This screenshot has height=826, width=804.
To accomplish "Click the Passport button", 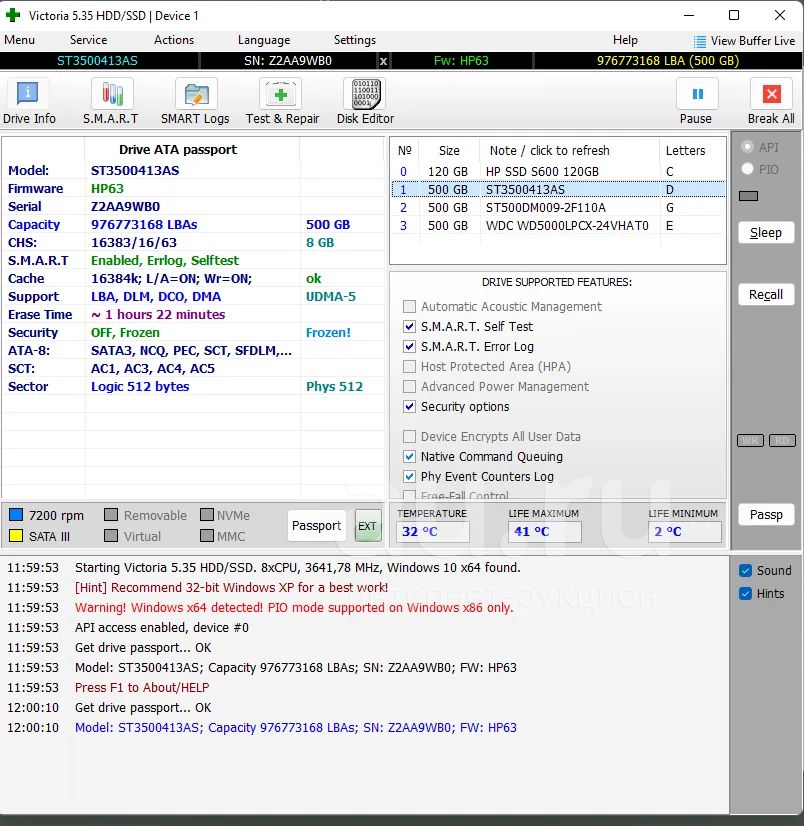I will 317,526.
